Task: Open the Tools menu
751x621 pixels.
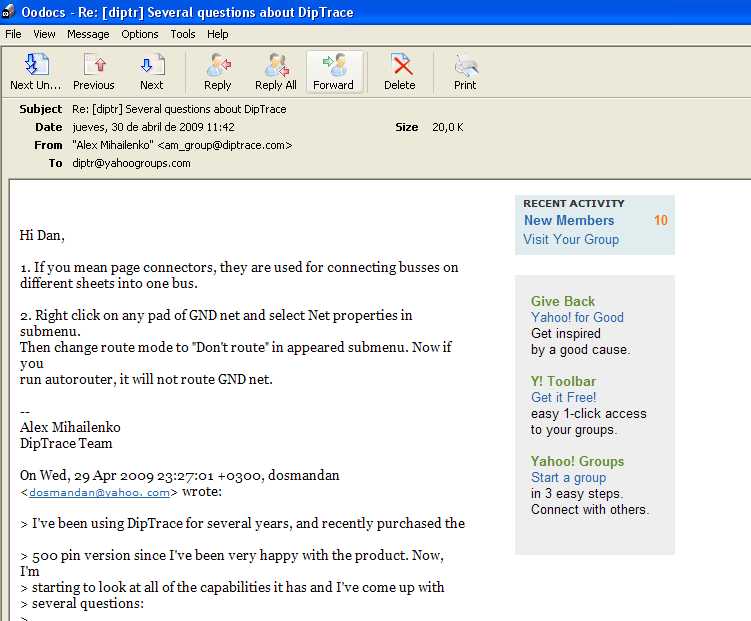Action: click(183, 34)
